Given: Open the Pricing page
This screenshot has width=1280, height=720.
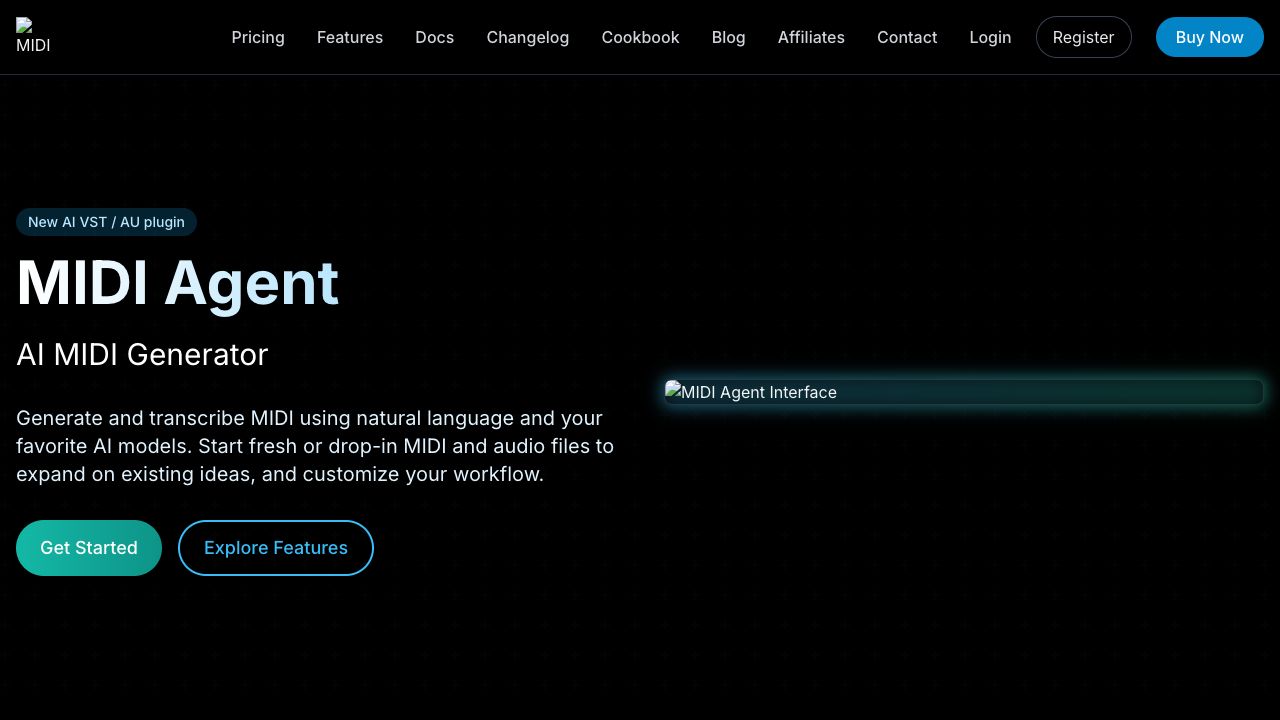Looking at the screenshot, I should tap(258, 37).
